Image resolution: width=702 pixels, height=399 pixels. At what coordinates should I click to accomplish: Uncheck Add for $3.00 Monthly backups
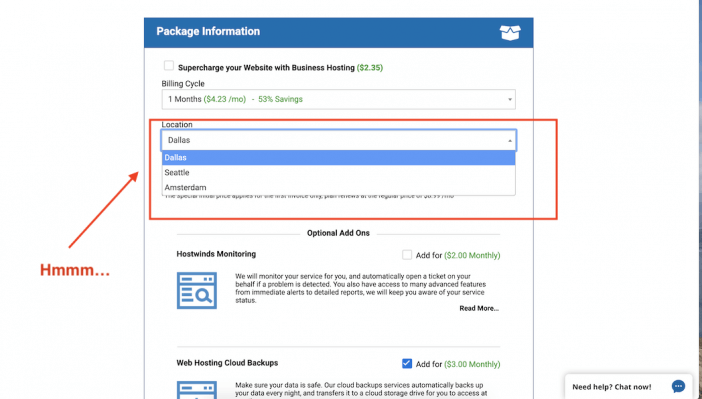coord(407,364)
